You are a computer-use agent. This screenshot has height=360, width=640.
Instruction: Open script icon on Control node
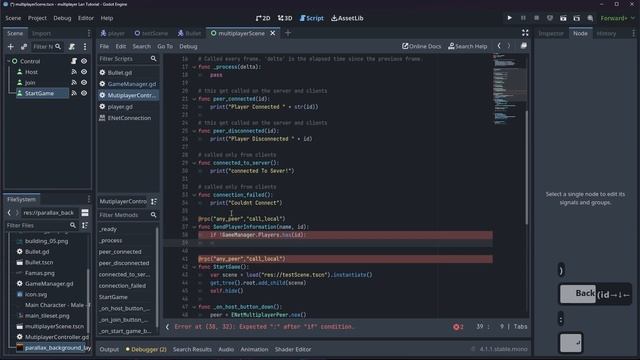click(x=74, y=61)
